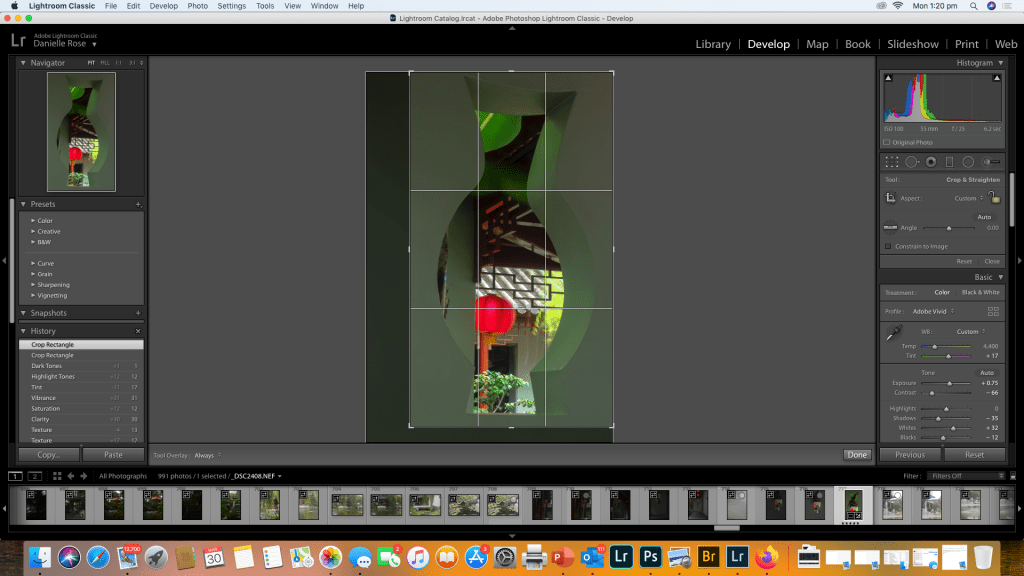Screen dimensions: 1024x576
Task: Toggle the secondary display button
Action: coord(35,476)
